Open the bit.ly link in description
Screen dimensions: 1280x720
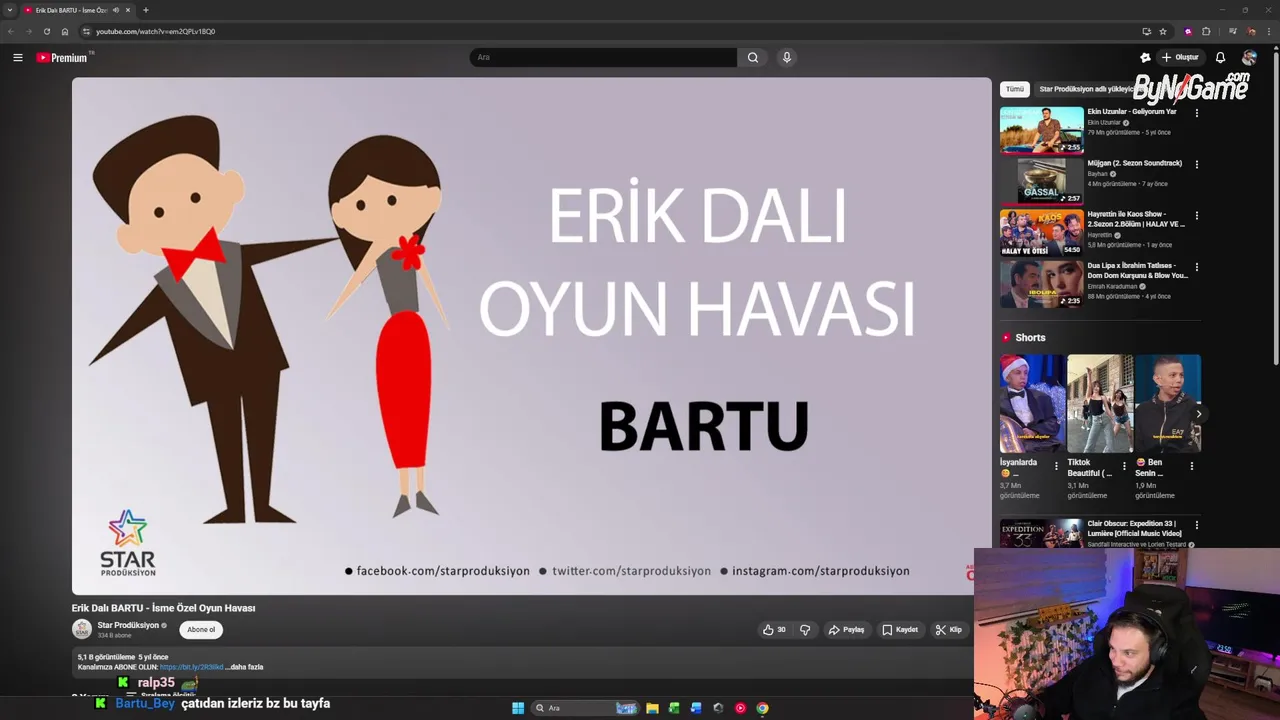pyautogui.click(x=191, y=667)
